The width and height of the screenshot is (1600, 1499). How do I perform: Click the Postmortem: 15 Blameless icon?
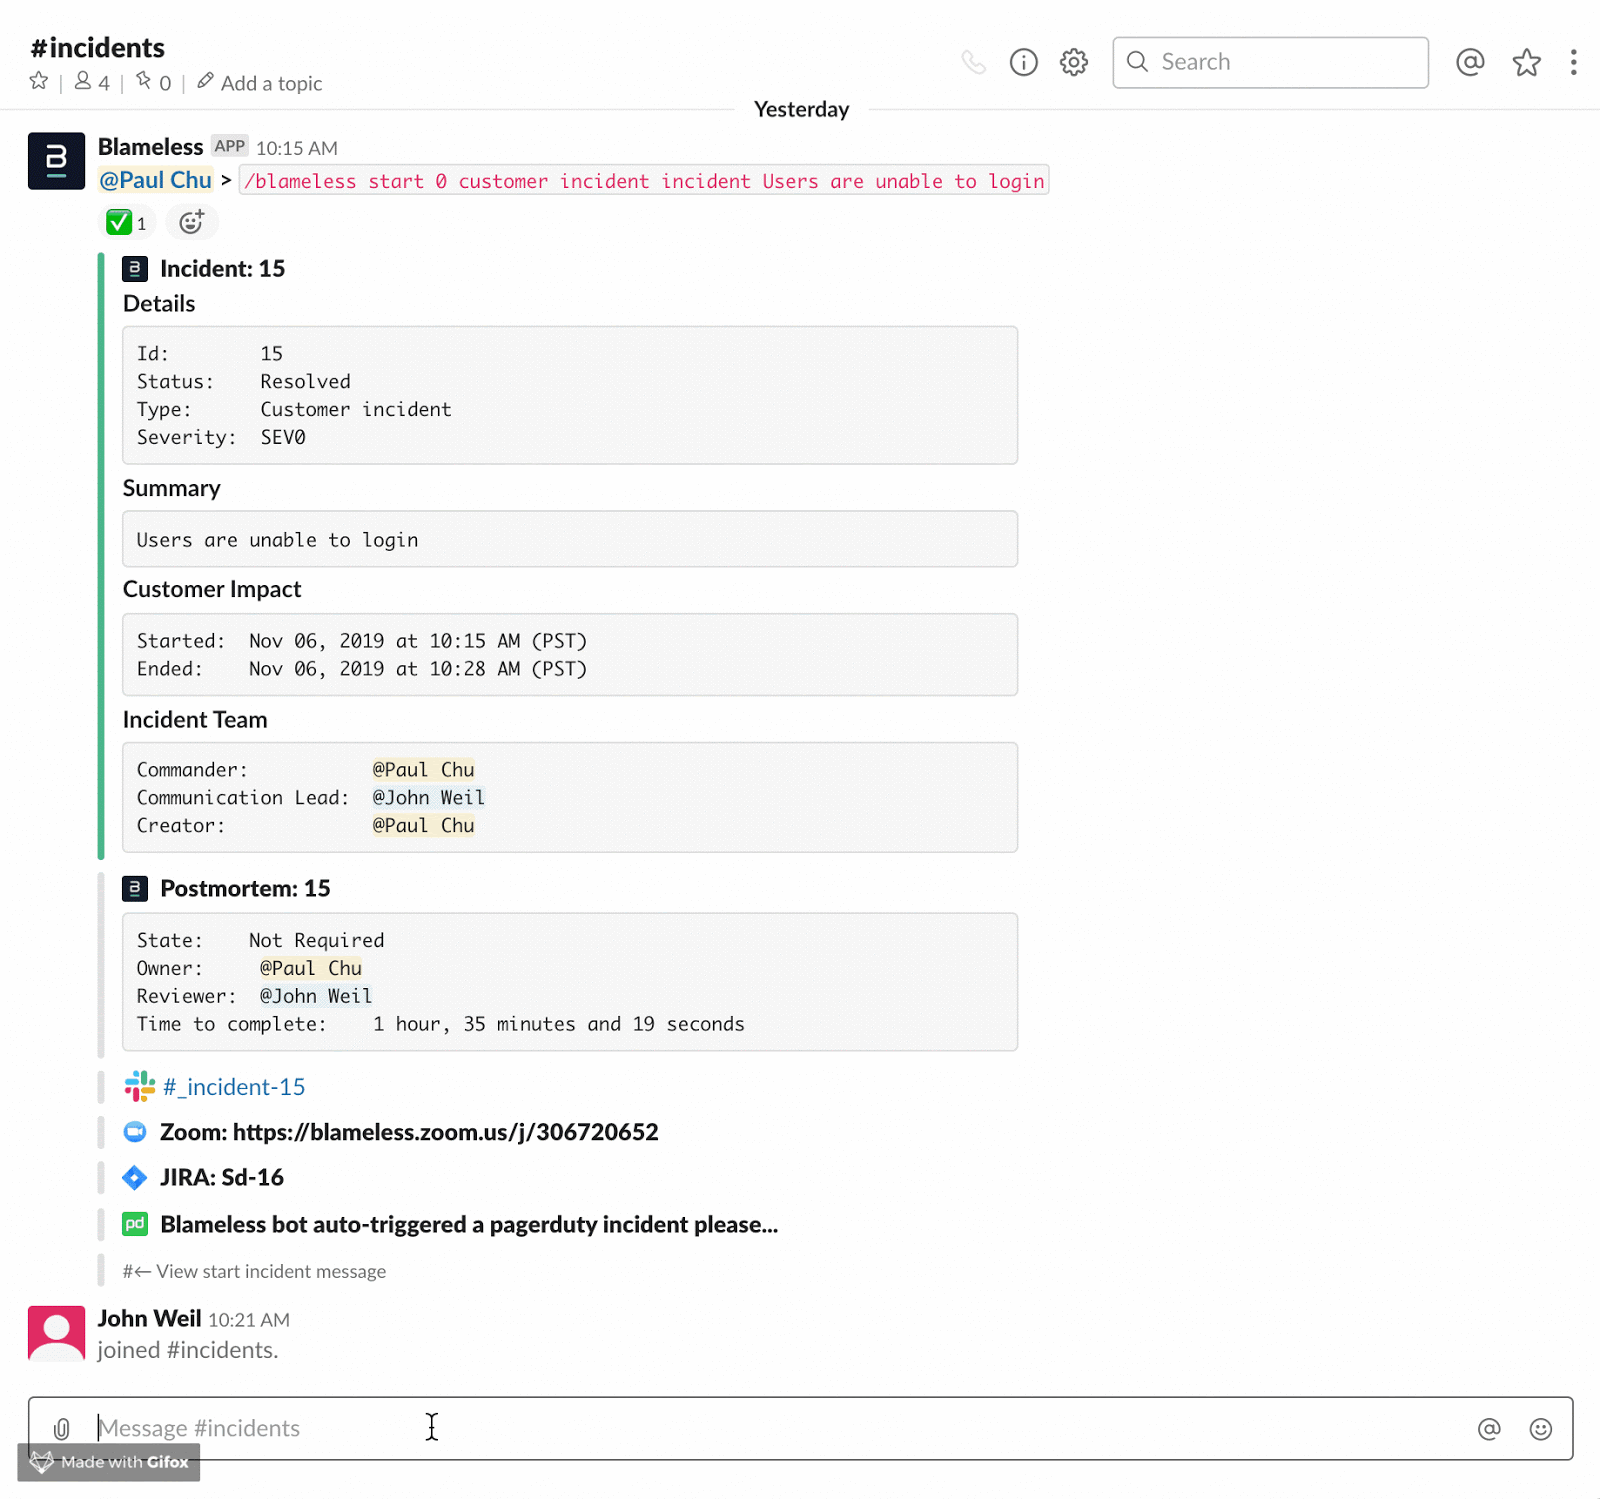pos(135,888)
